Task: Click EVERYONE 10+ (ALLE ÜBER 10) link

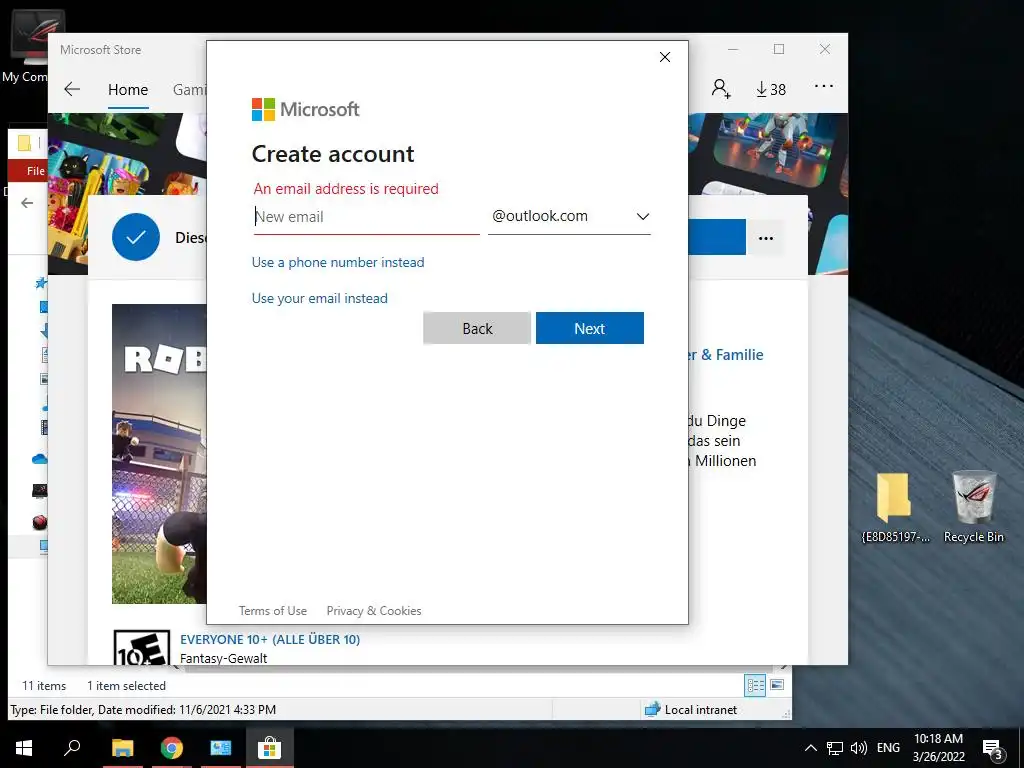Action: point(270,639)
